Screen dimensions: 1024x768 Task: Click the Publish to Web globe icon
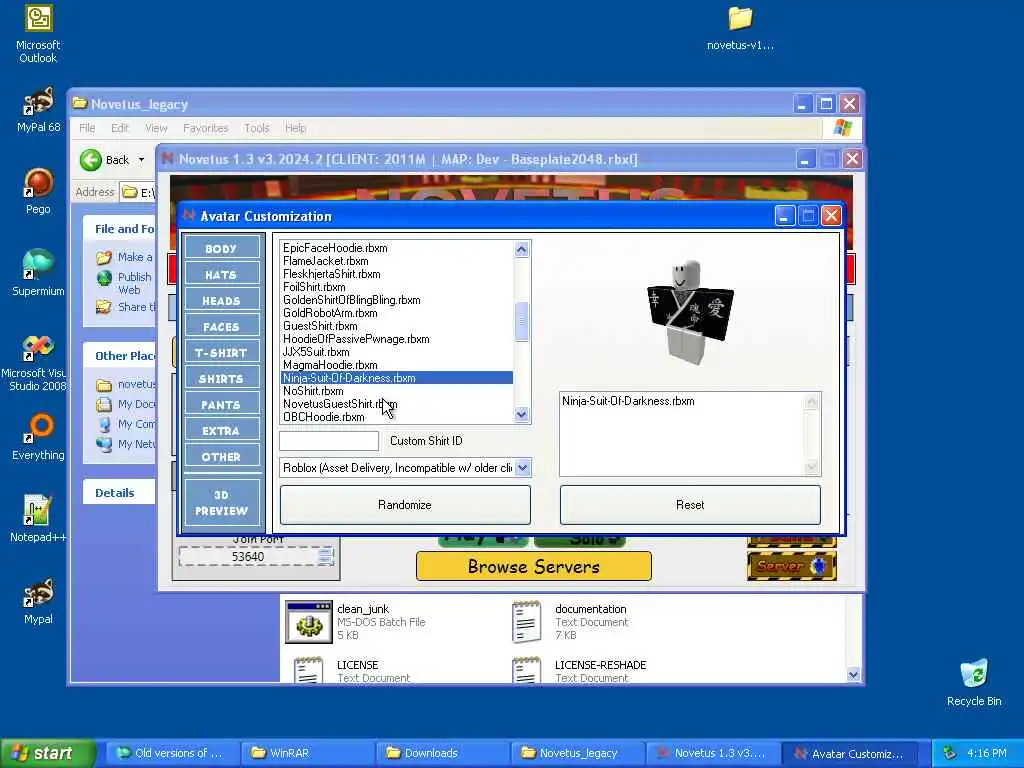tap(104, 279)
